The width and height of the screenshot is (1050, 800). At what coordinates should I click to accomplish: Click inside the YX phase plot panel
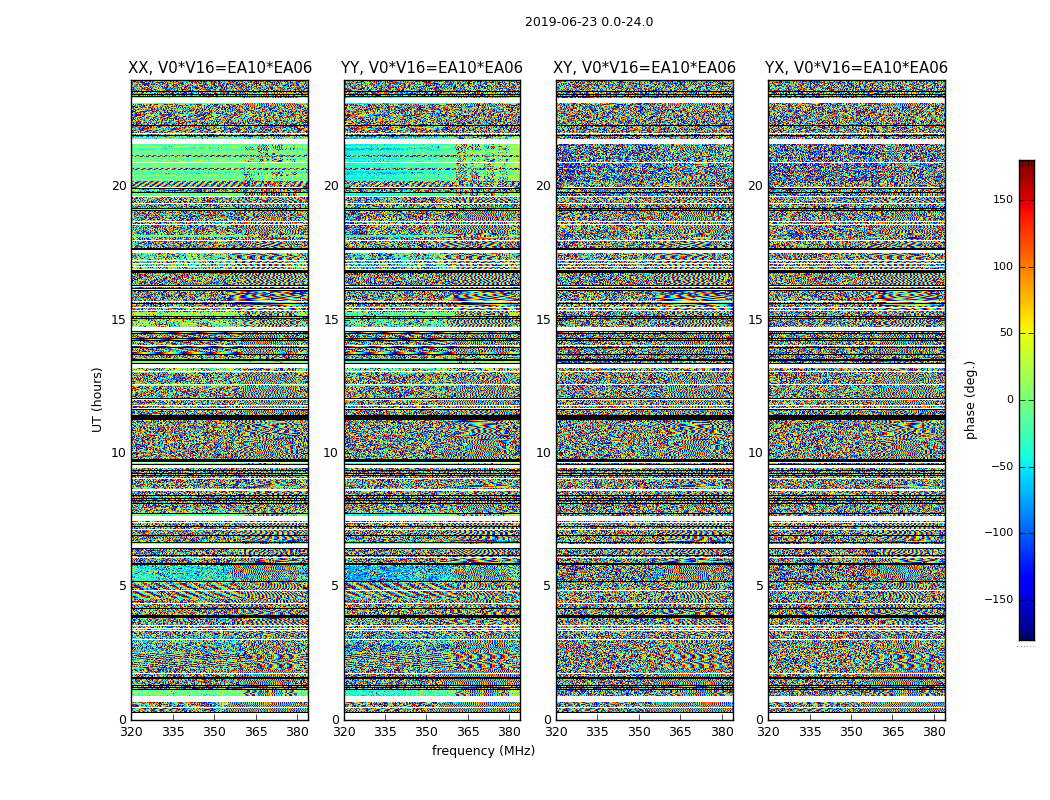pos(856,400)
